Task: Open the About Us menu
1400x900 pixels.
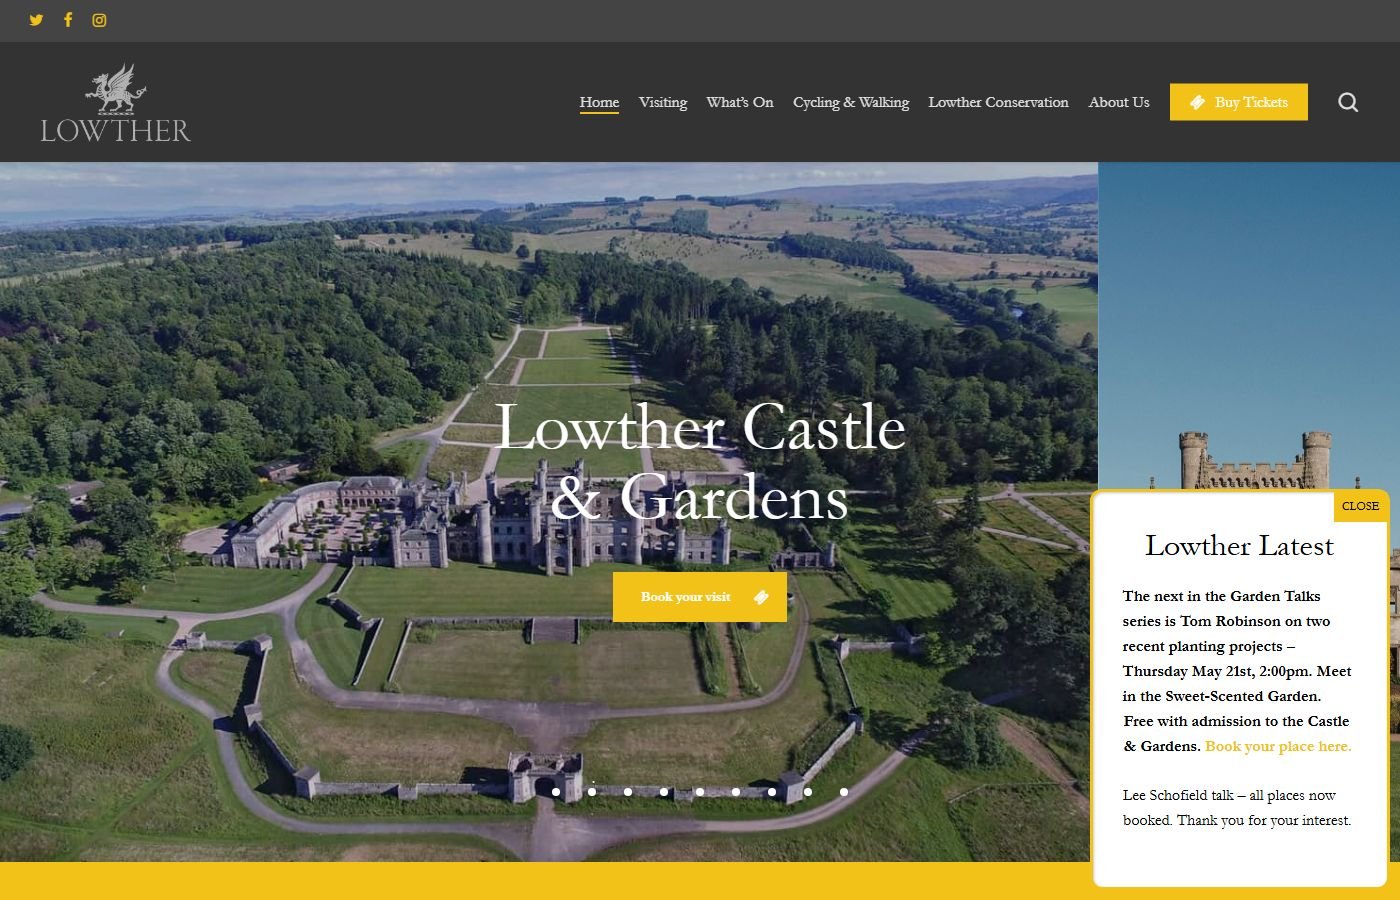Action: [1119, 102]
